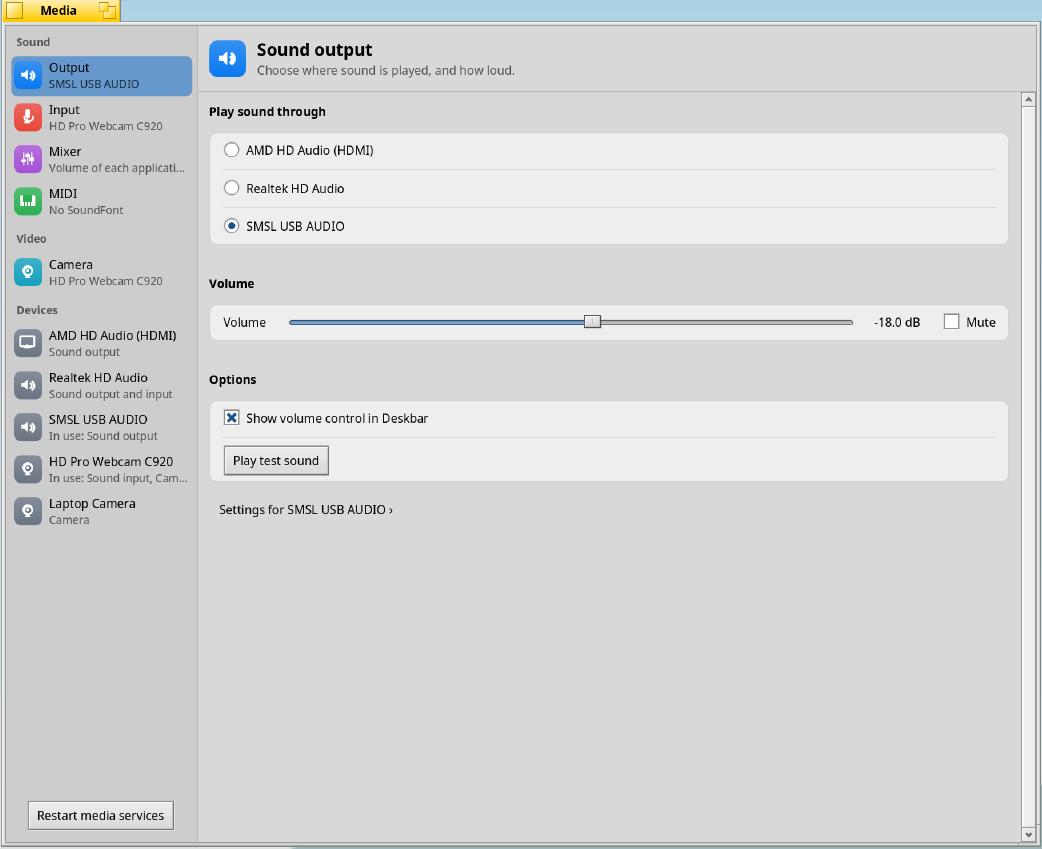The height and width of the screenshot is (849, 1042).
Task: Open the Camera video icon
Action: (x=28, y=272)
